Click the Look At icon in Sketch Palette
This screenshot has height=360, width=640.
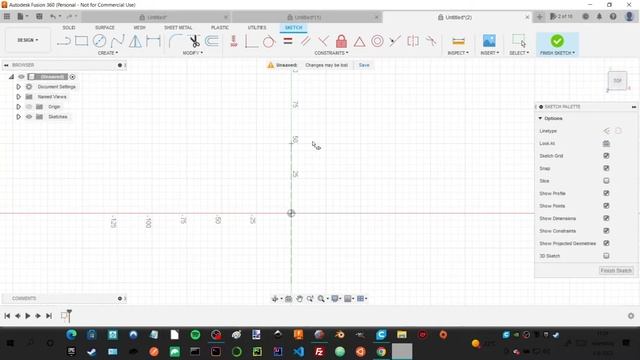[x=606, y=143]
